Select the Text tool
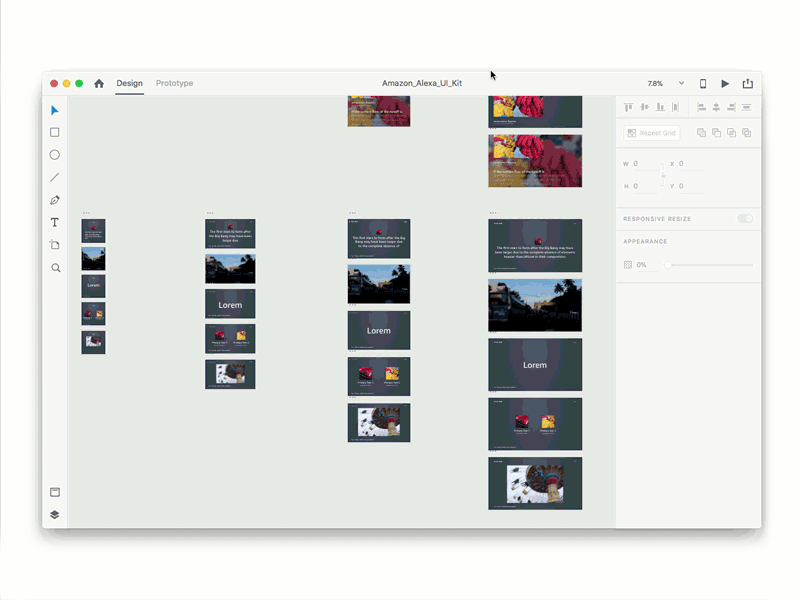Viewport: 800px width, 600px height. (x=55, y=223)
